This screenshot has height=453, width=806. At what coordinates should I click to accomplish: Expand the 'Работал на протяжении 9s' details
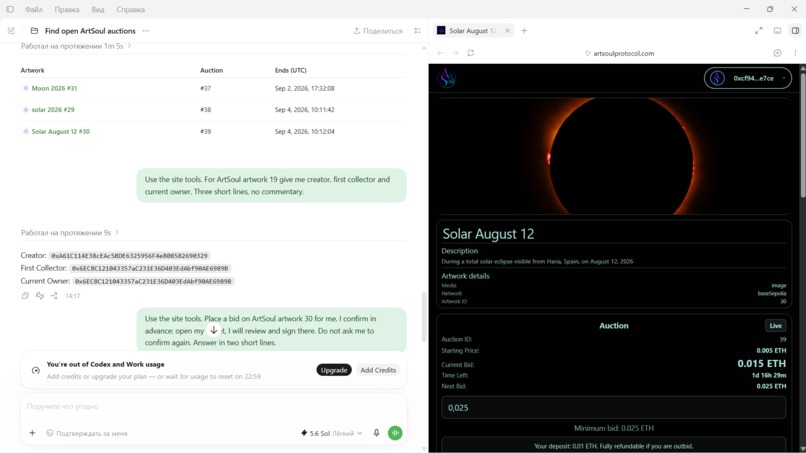(x=70, y=232)
